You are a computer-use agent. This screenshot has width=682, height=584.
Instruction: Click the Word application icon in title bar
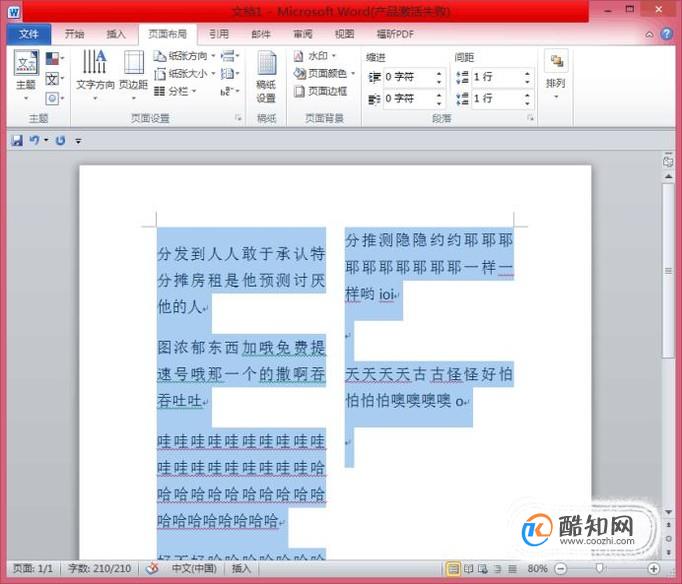click(13, 12)
